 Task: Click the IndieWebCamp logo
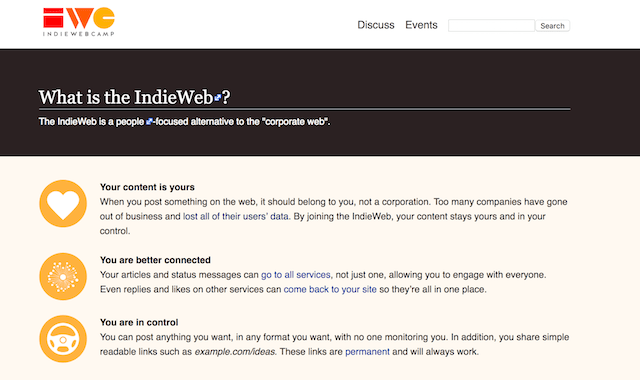pos(79,22)
